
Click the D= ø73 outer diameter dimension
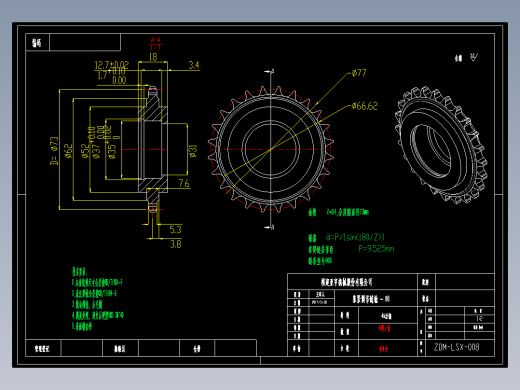click(54, 151)
